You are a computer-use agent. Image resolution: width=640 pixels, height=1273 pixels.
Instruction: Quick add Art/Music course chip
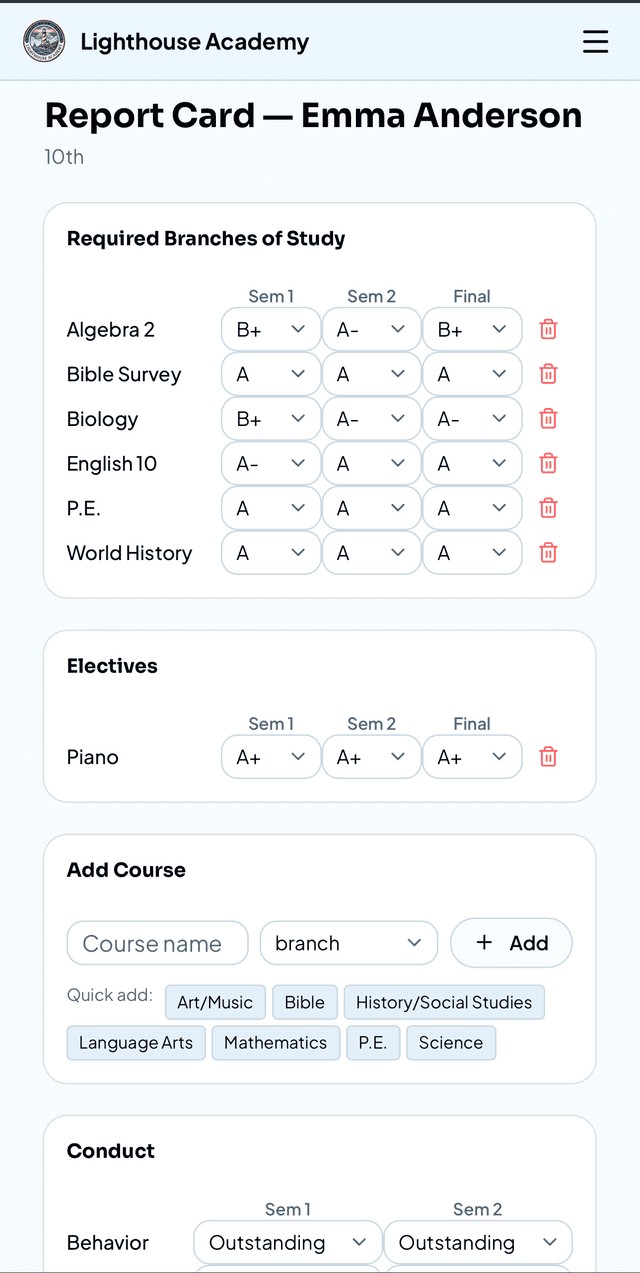coord(215,1002)
